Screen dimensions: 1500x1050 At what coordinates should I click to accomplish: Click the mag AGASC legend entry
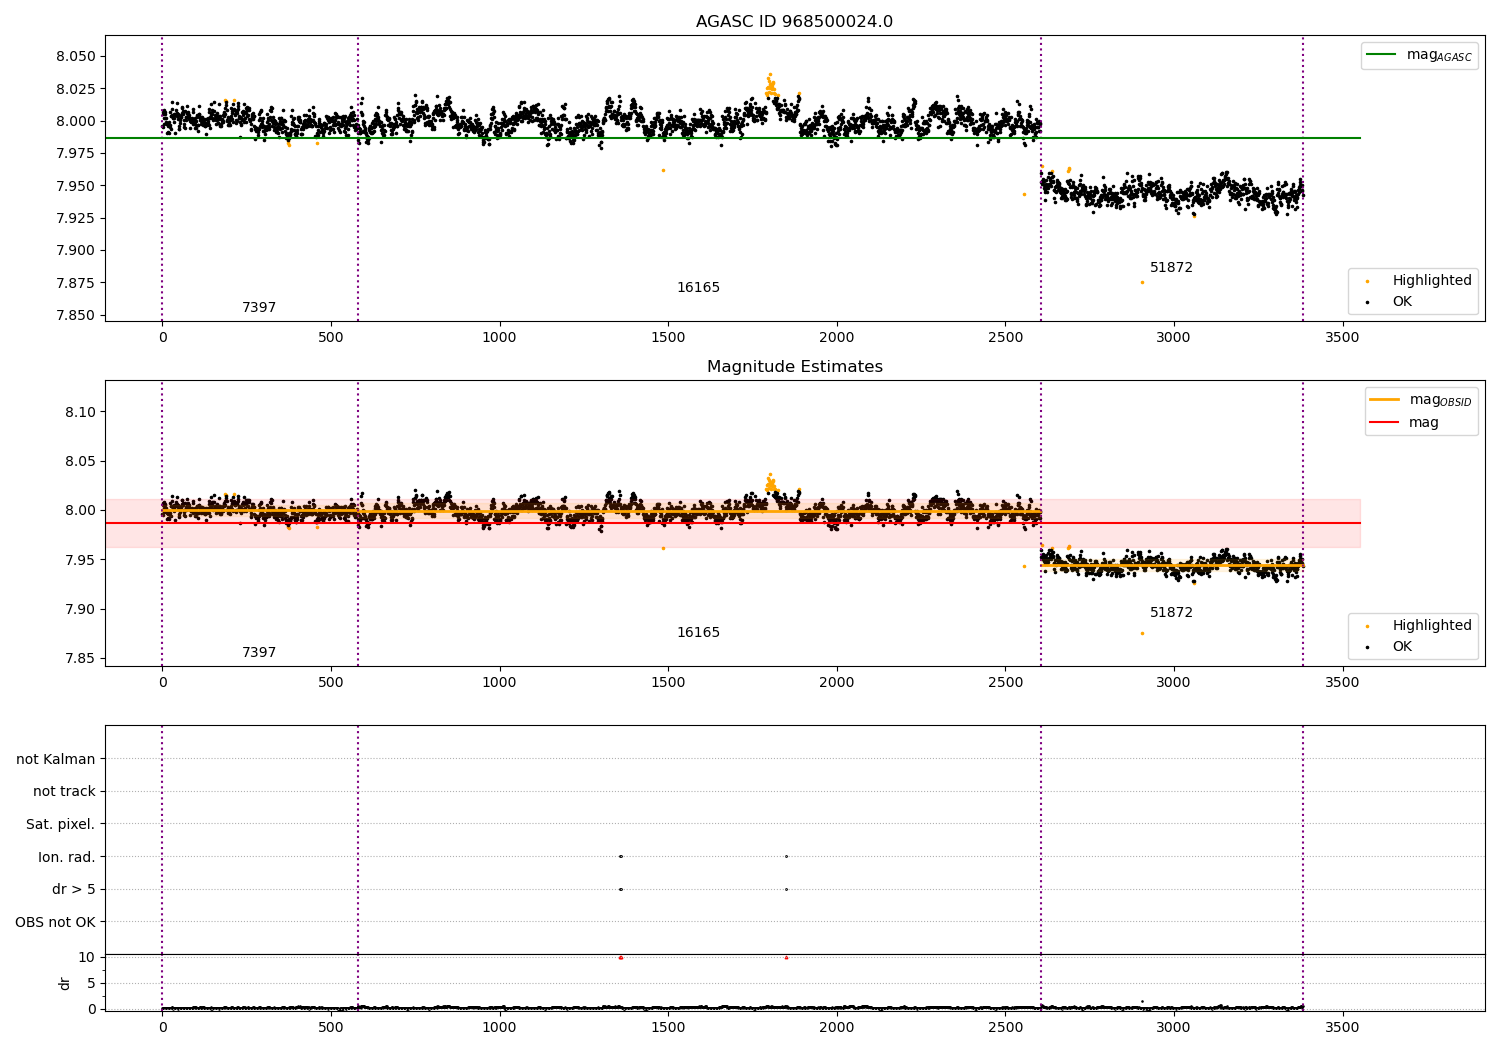[1419, 55]
